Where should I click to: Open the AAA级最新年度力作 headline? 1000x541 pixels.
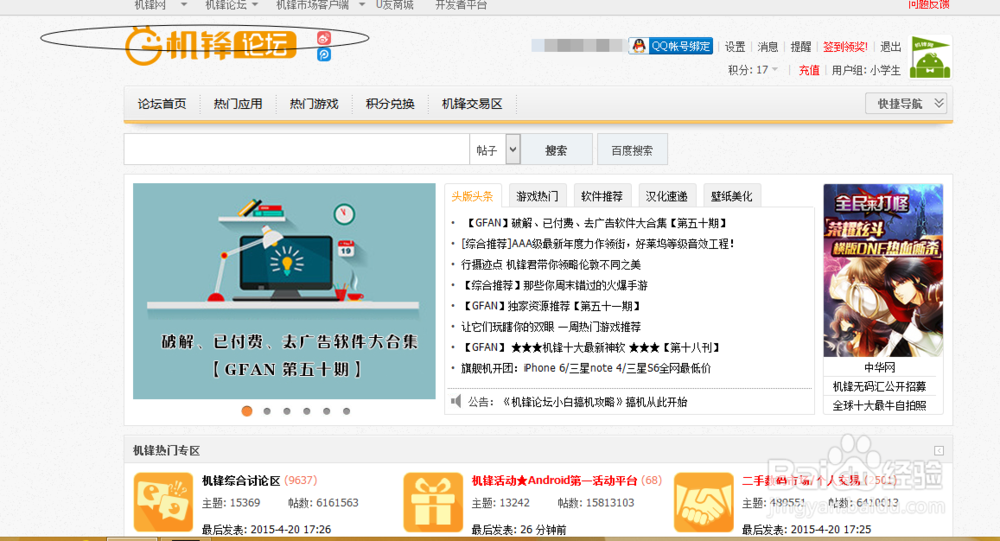(x=598, y=244)
